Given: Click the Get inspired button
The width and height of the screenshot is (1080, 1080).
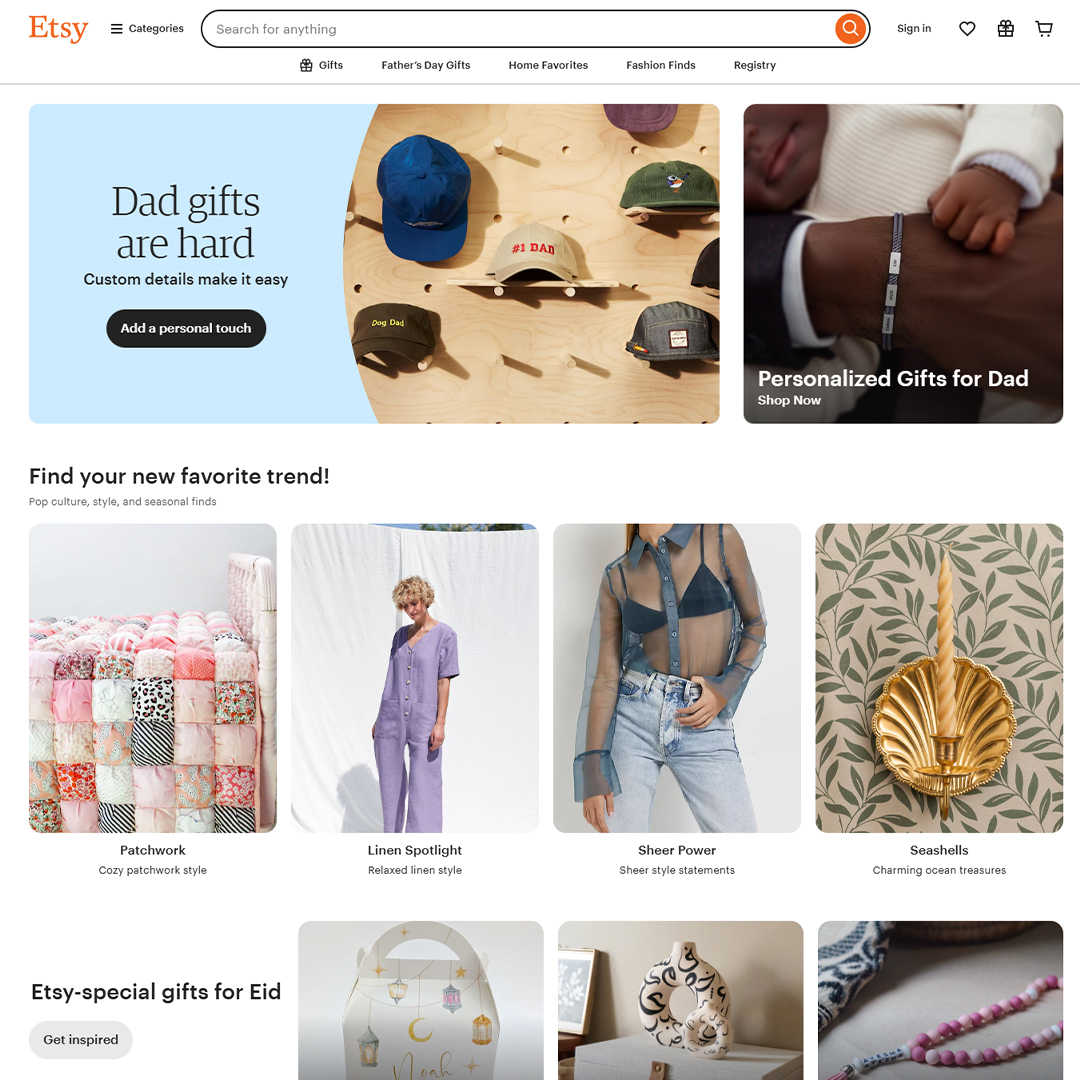Looking at the screenshot, I should 81,1039.
